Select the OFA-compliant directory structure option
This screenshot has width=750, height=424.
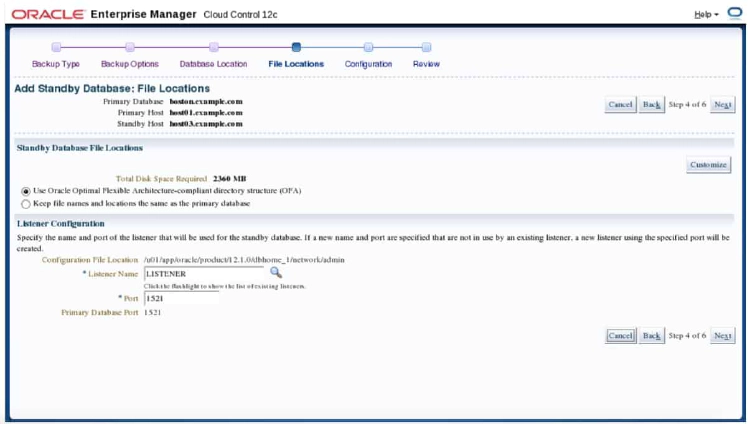pos(26,191)
